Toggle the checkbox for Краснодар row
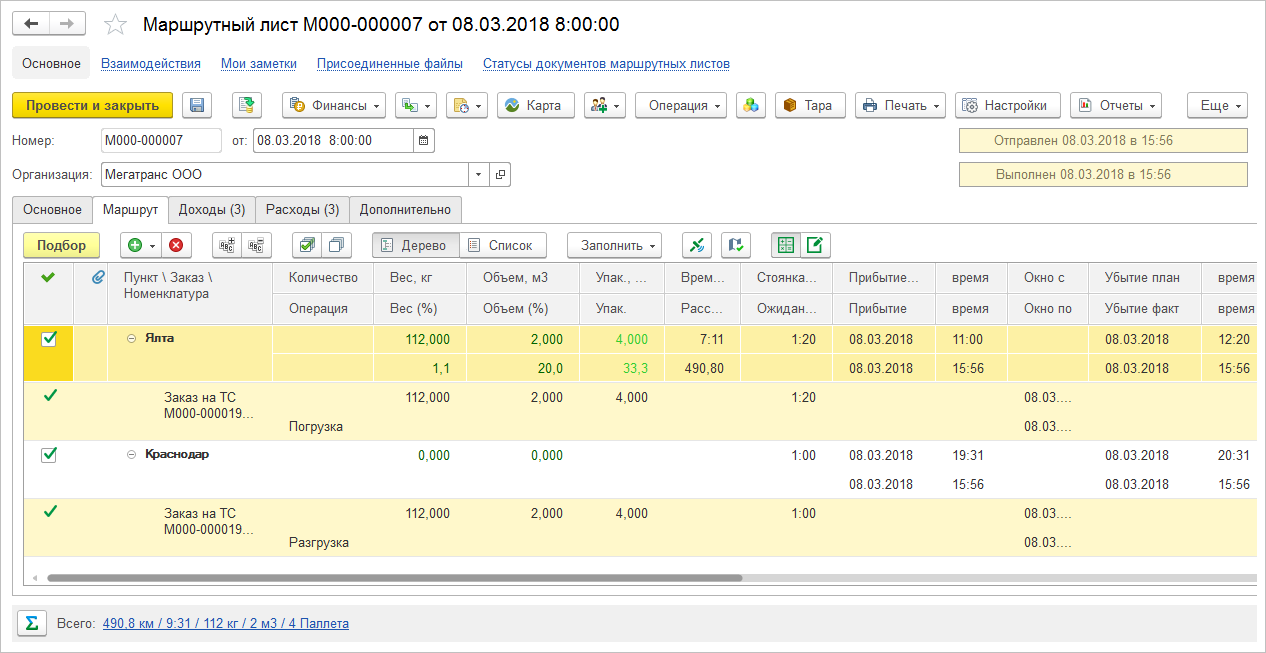Viewport: 1266px width, 653px height. click(49, 455)
